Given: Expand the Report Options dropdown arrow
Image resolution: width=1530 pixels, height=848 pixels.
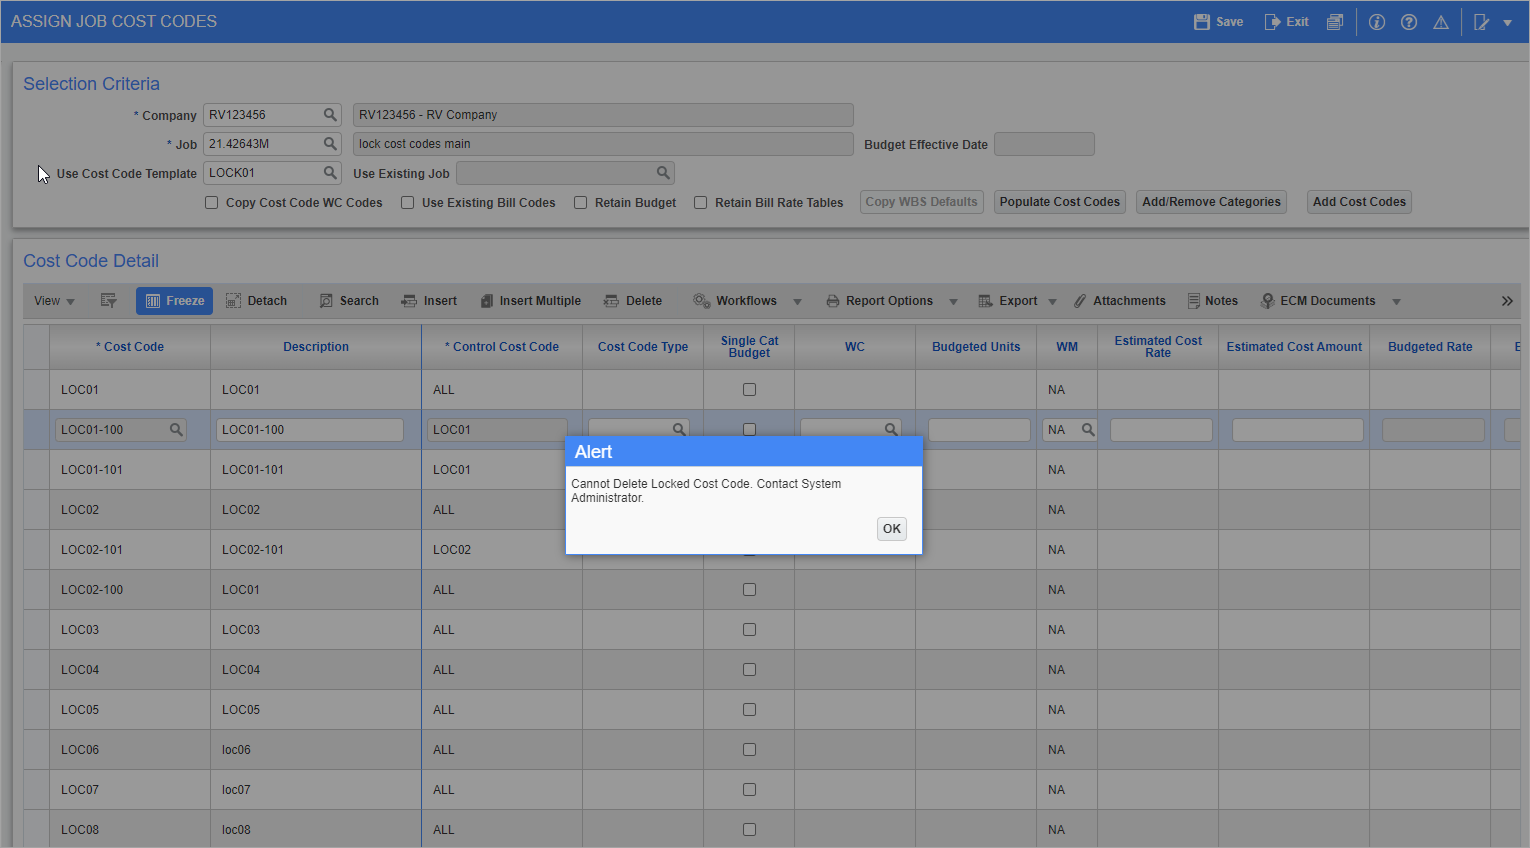Looking at the screenshot, I should 953,302.
